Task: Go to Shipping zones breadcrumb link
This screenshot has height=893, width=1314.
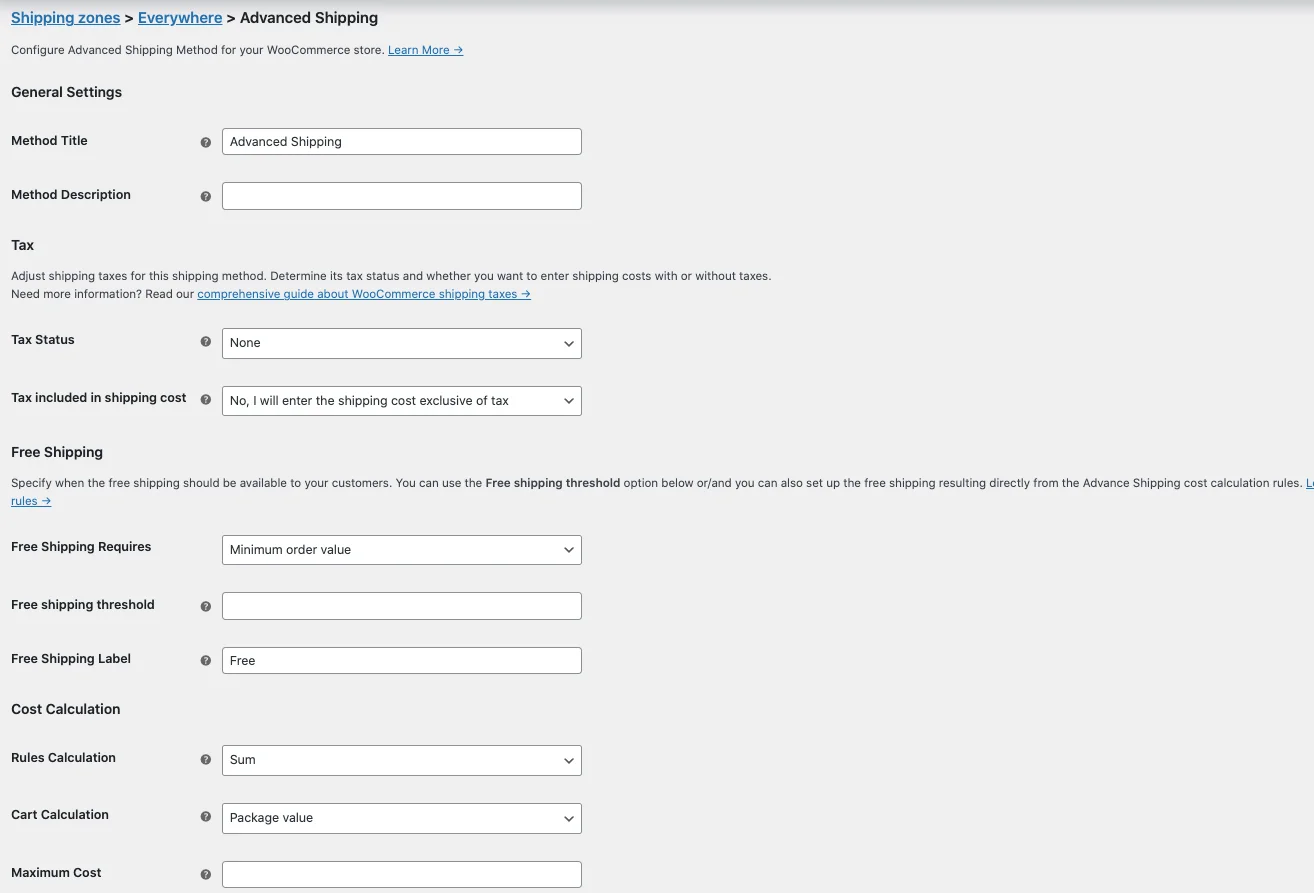Action: (x=66, y=18)
